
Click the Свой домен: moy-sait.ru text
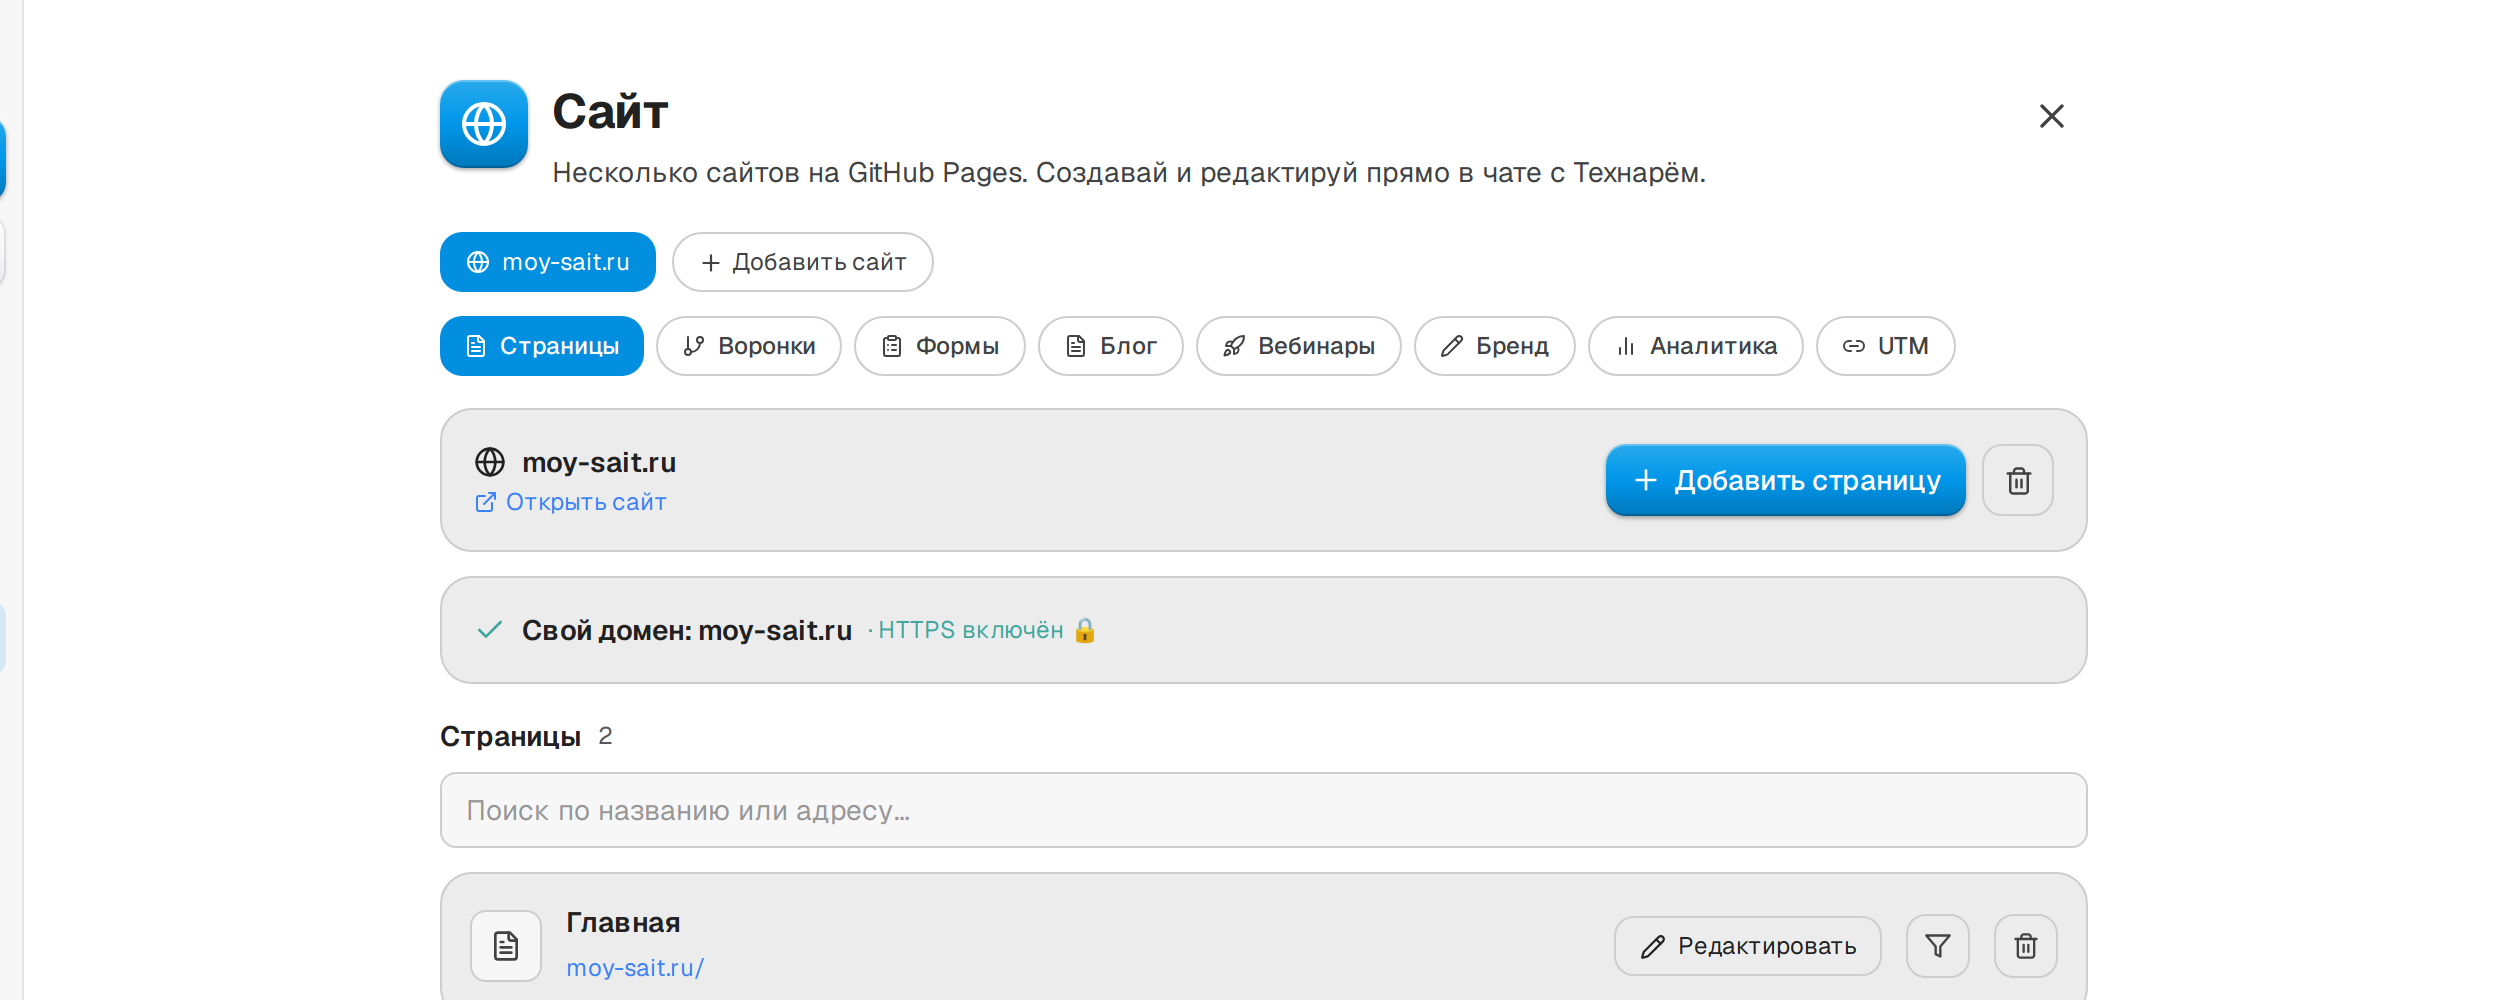[x=687, y=630]
